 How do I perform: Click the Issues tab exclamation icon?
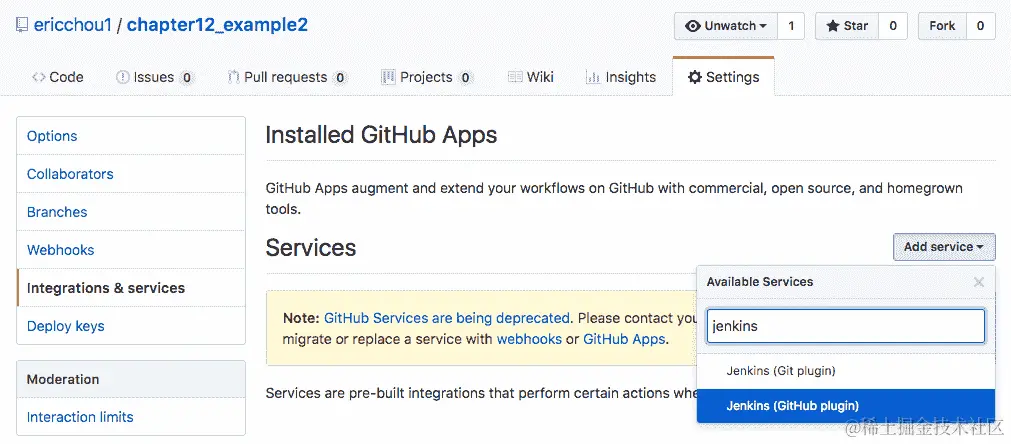(x=123, y=77)
